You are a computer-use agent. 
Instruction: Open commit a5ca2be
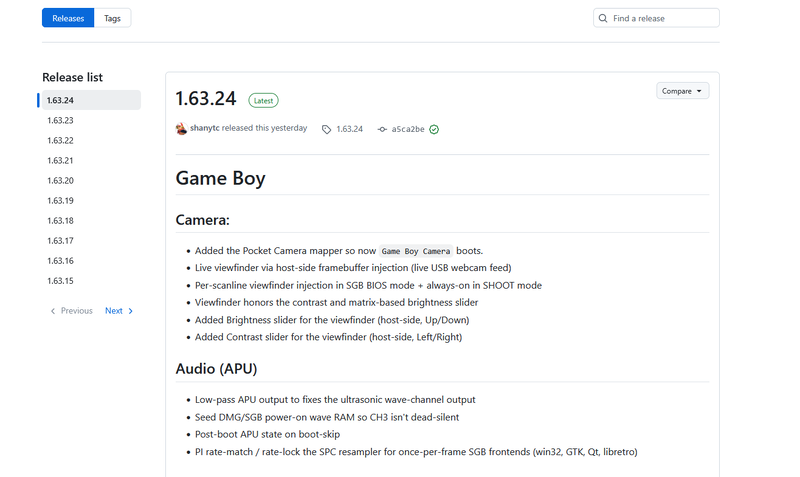408,129
